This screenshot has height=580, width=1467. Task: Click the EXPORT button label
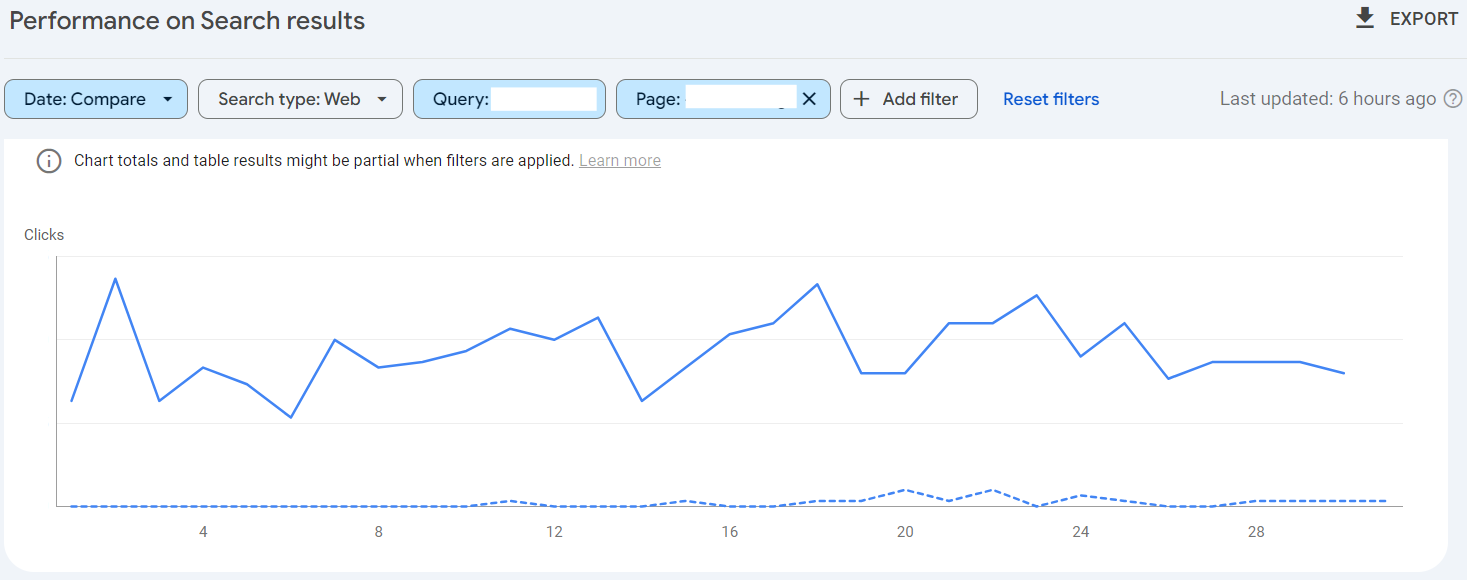pyautogui.click(x=1424, y=18)
